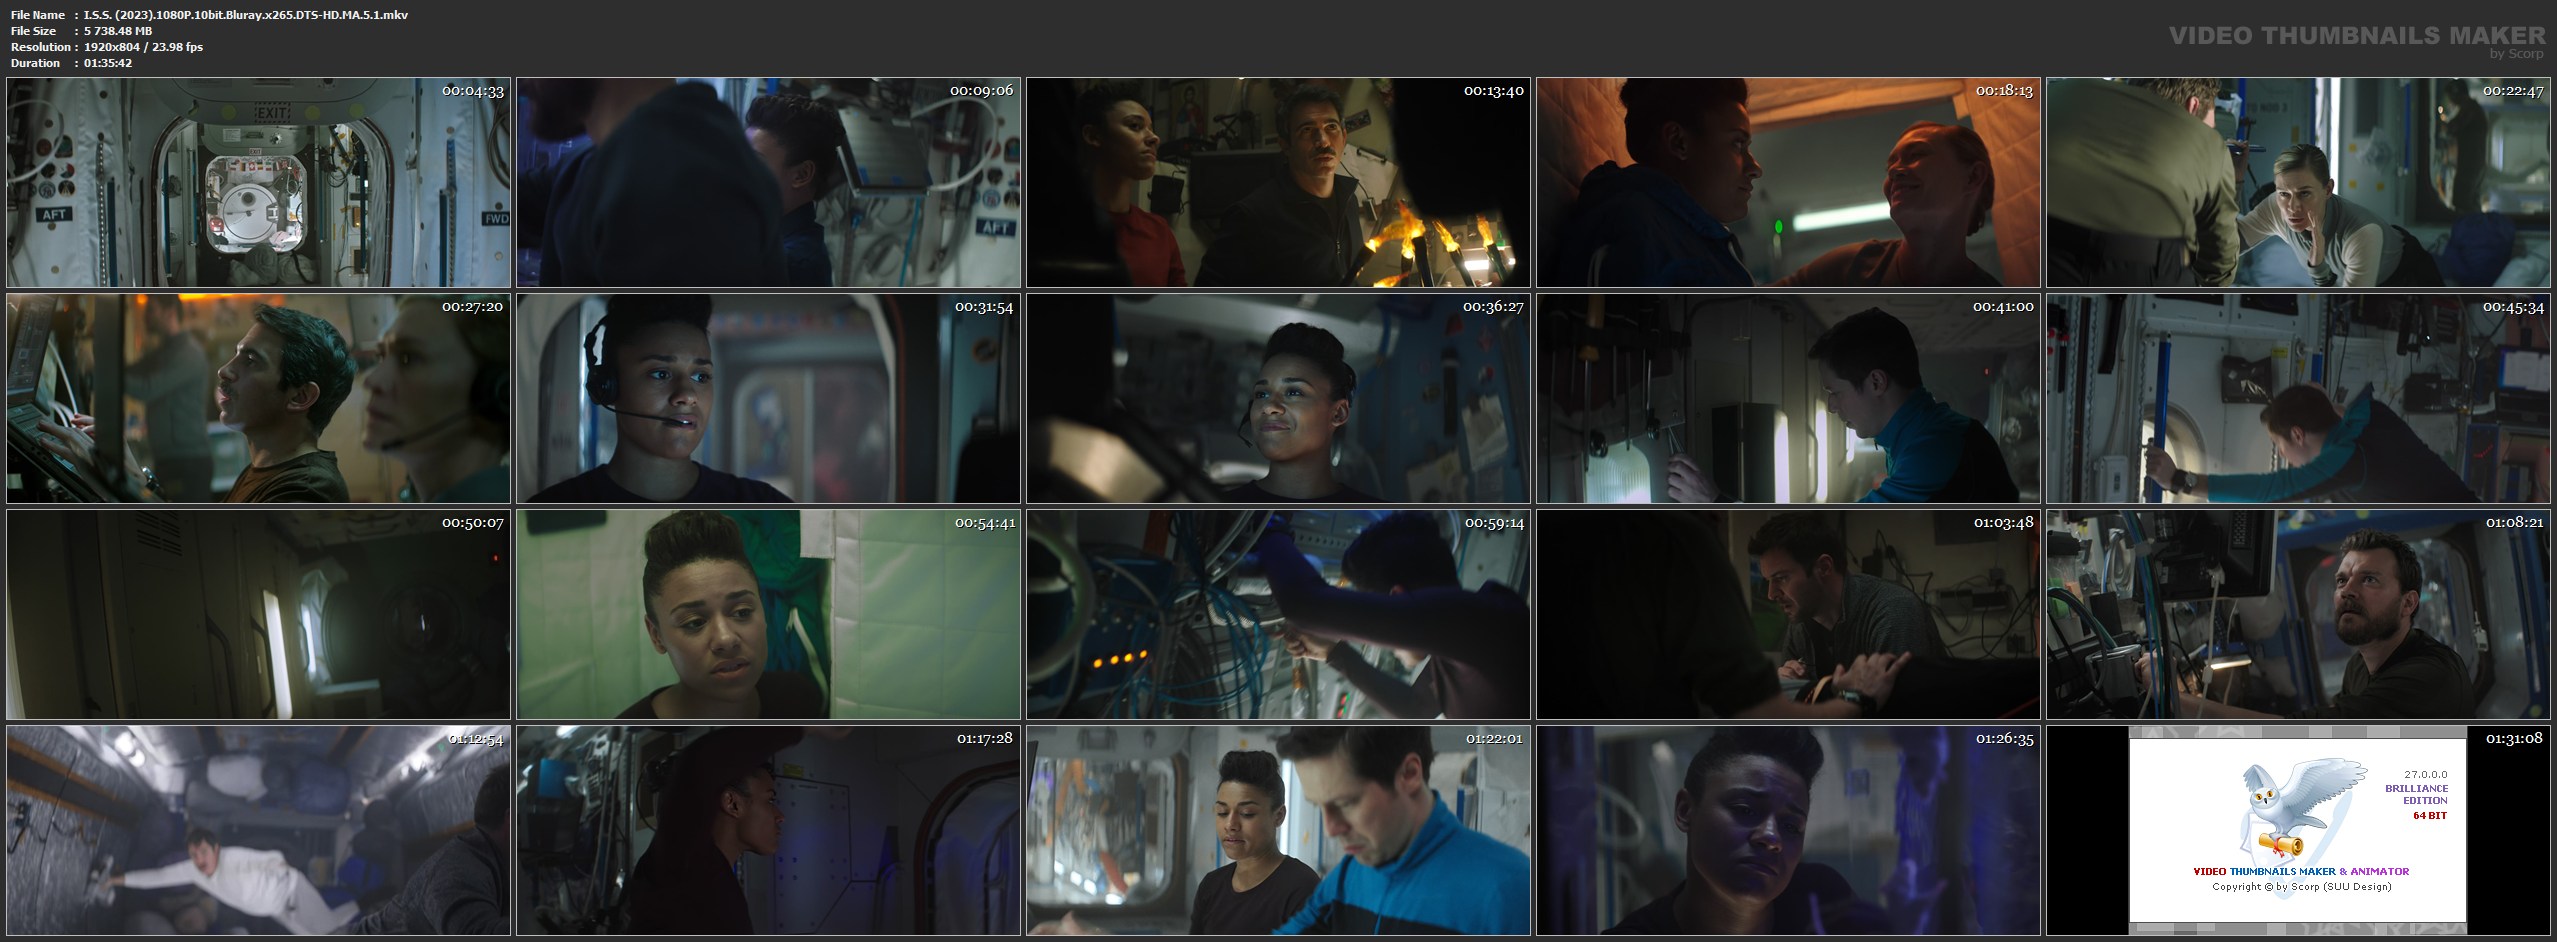Viewport: 2557px width, 942px height.
Task: Select the thumbnail at 01:26:35
Action: pos(1788,830)
